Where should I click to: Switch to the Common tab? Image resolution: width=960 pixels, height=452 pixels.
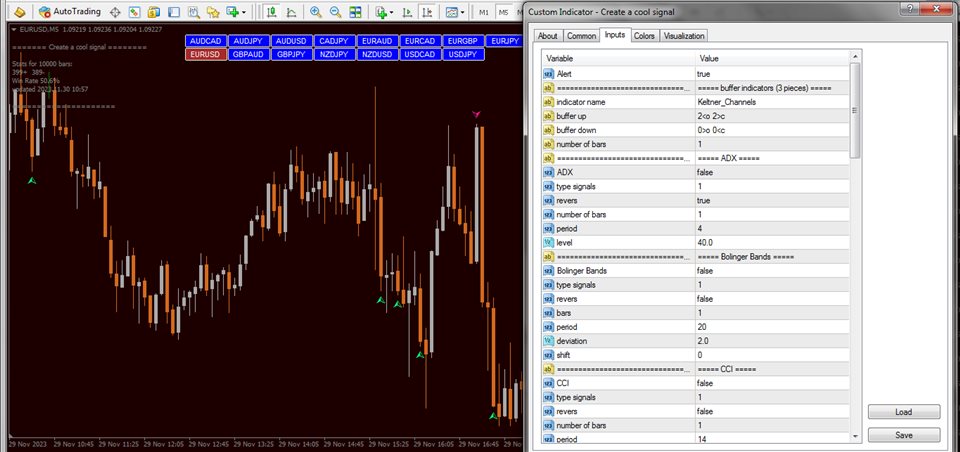click(581, 36)
